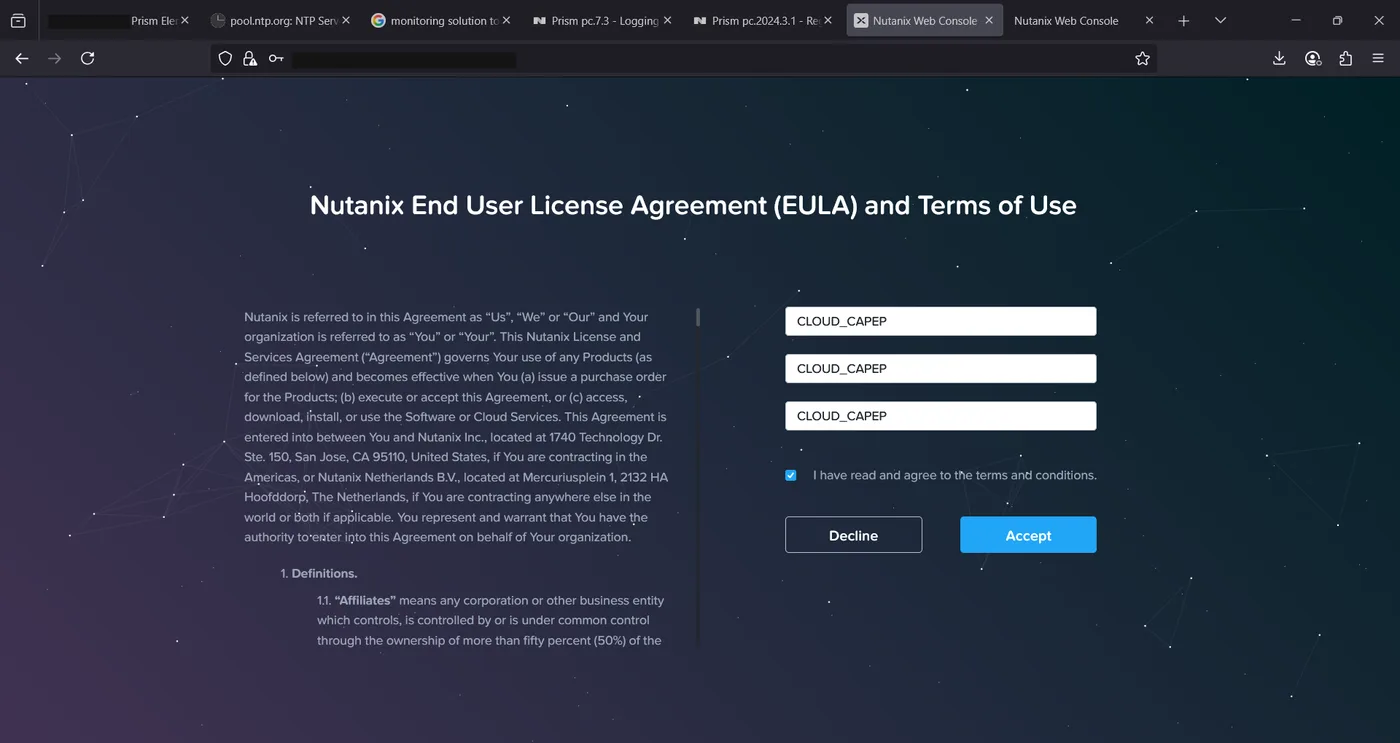Screen dimensions: 1400x743
Task: Untick the agree to terms checkbox
Action: pyautogui.click(x=791, y=475)
